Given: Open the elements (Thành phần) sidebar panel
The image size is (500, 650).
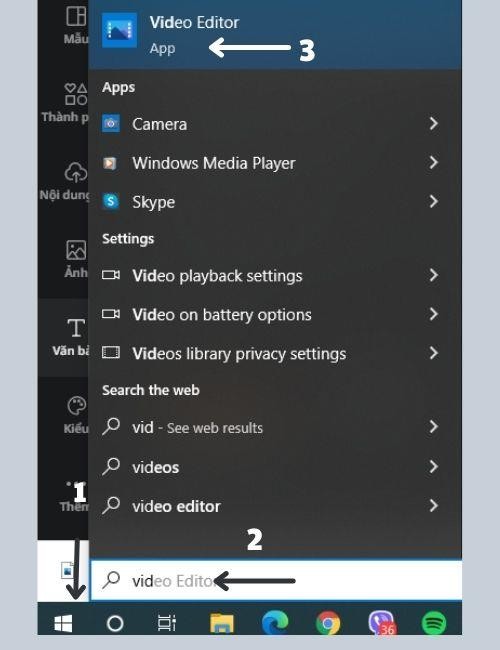Looking at the screenshot, I should pyautogui.click(x=66, y=103).
